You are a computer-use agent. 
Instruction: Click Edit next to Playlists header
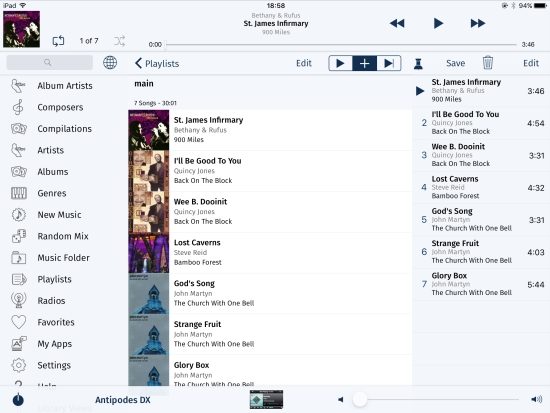[304, 63]
